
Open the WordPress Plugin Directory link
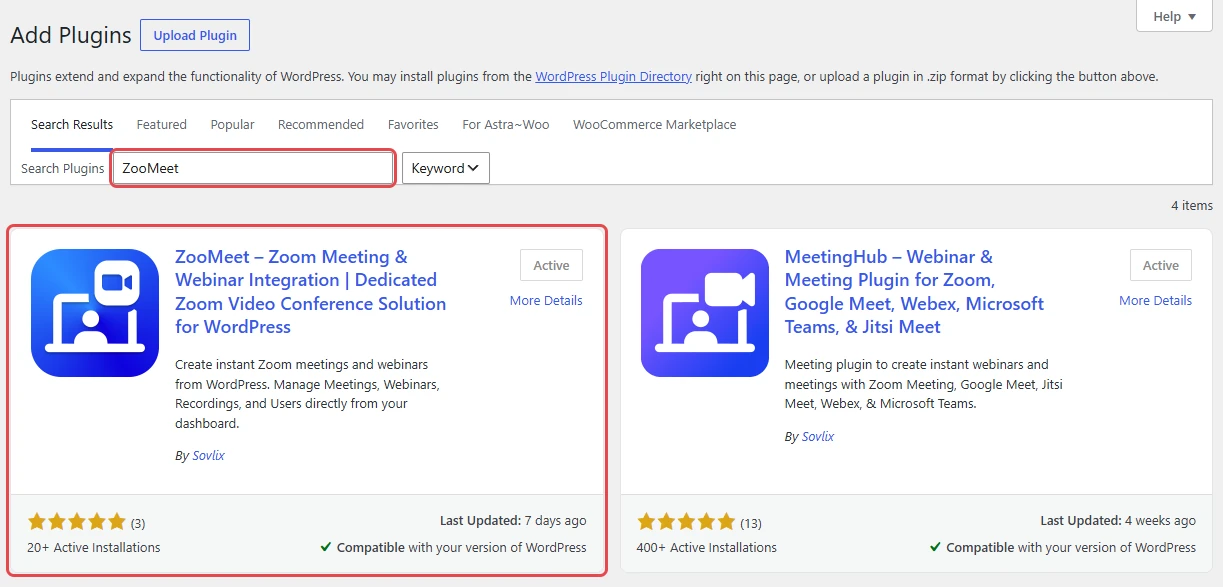point(613,76)
